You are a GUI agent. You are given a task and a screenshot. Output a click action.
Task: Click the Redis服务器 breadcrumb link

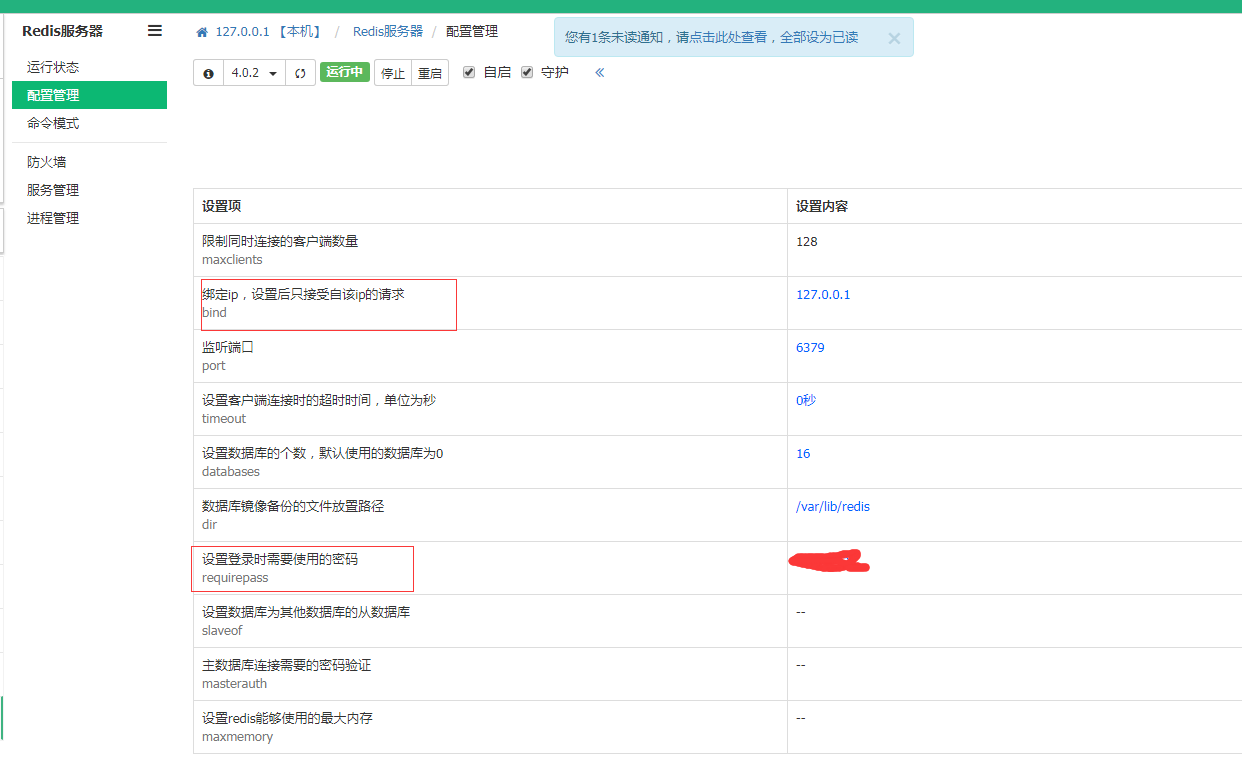pyautogui.click(x=388, y=32)
